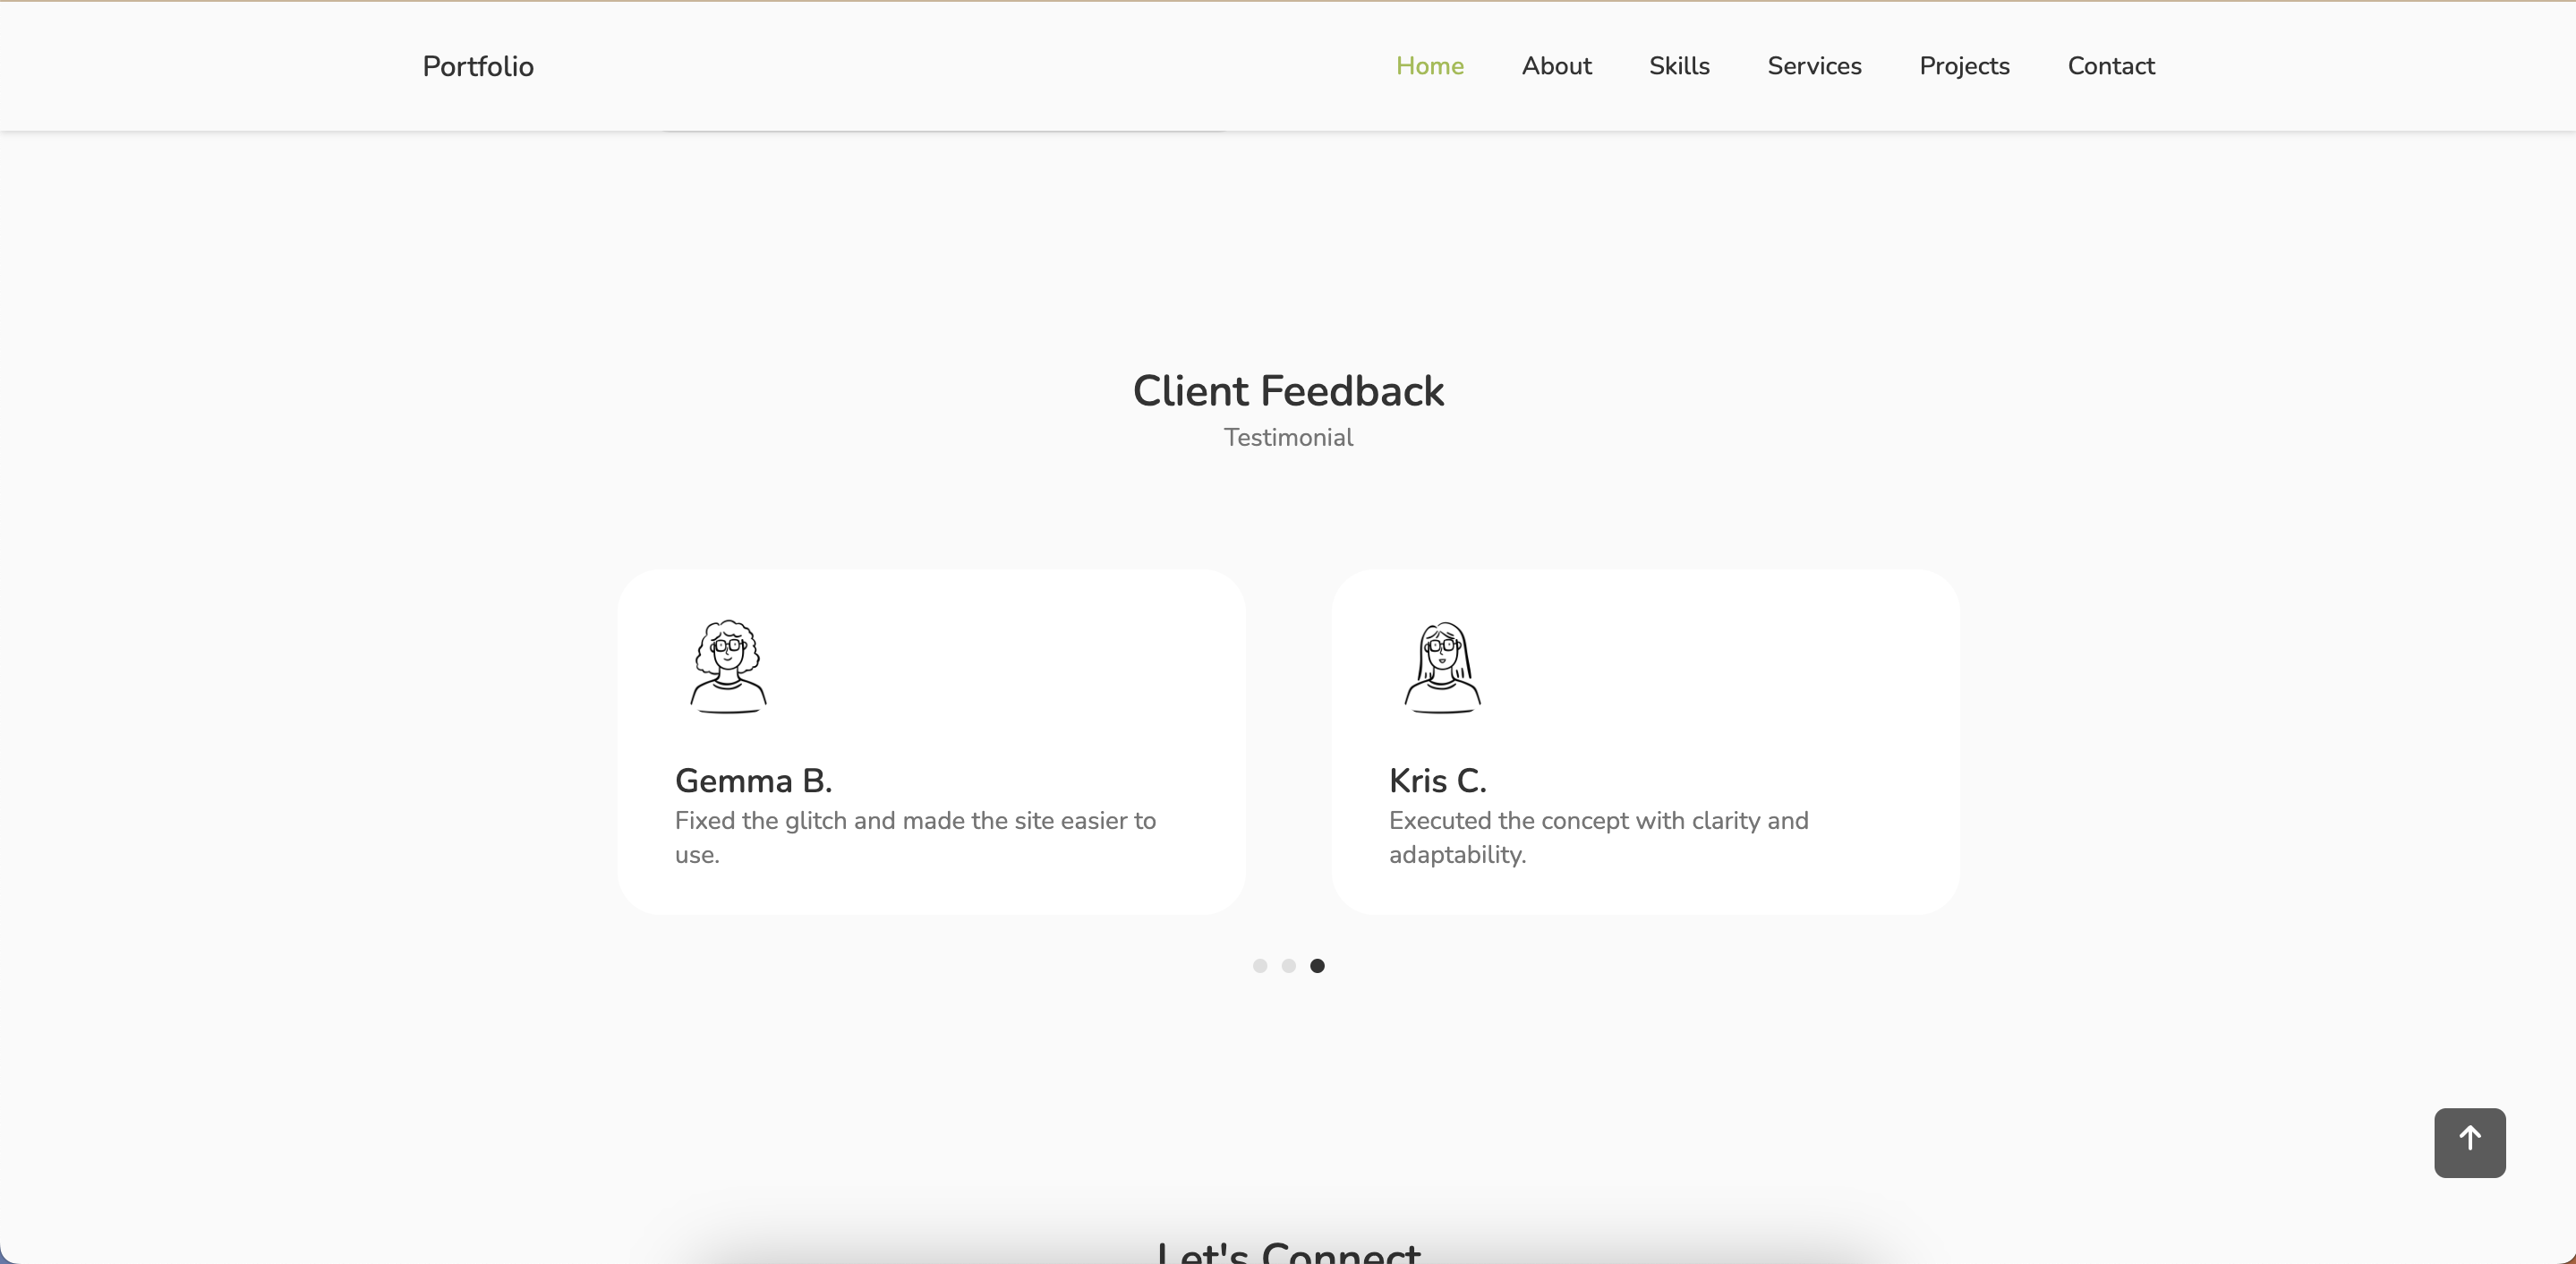Click the upward arrow scroll button
This screenshot has height=1264, width=2576.
[2469, 1142]
